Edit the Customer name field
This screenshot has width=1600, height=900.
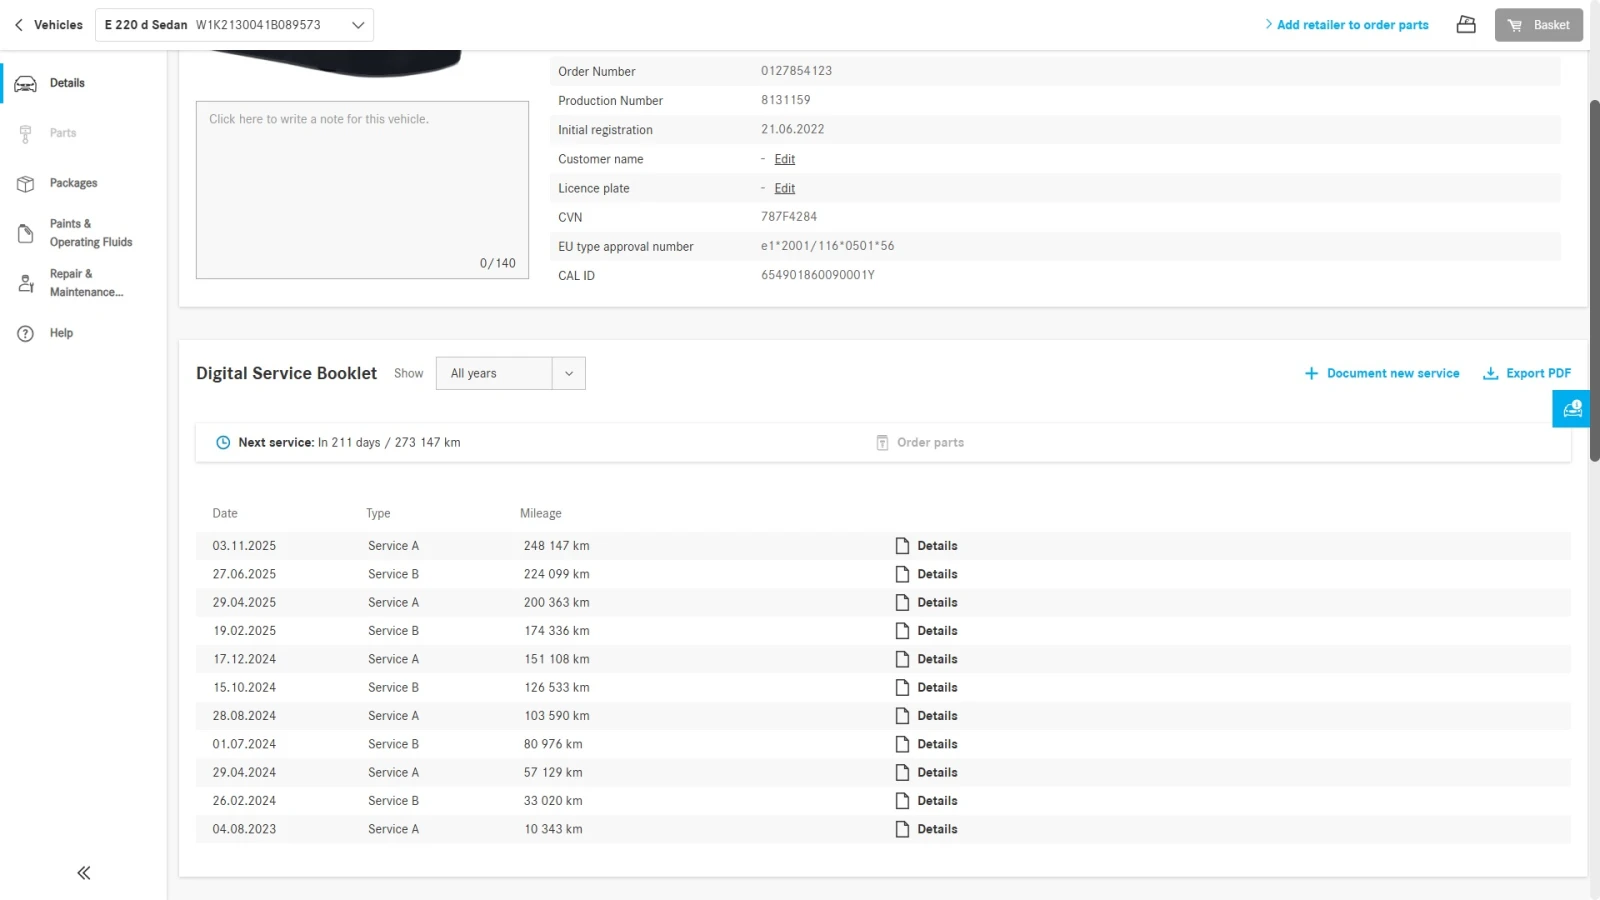coord(785,159)
